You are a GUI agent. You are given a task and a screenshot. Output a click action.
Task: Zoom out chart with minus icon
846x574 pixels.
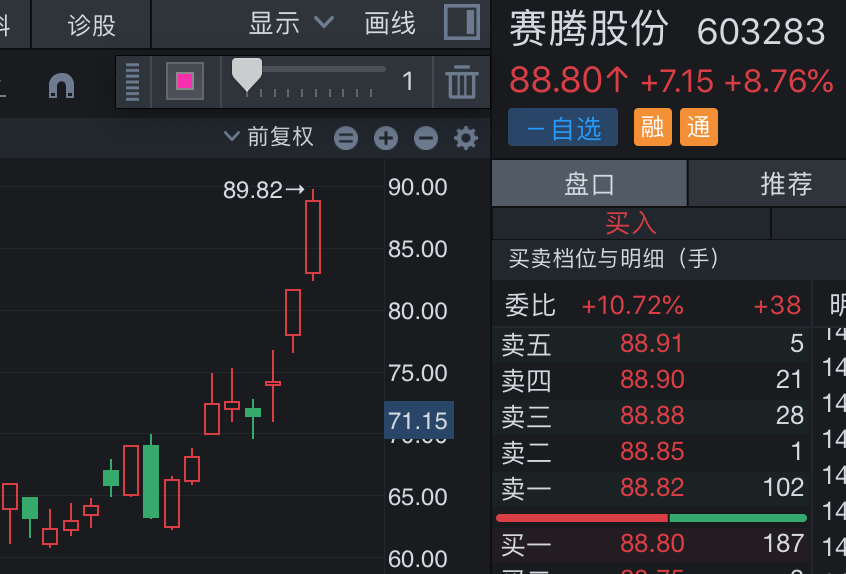(x=426, y=138)
